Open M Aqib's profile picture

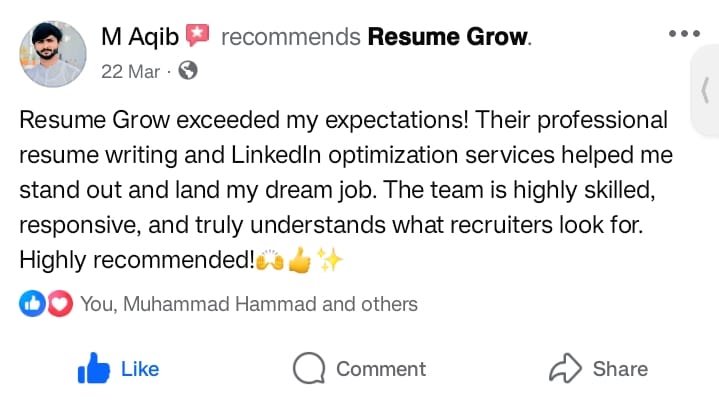53,52
